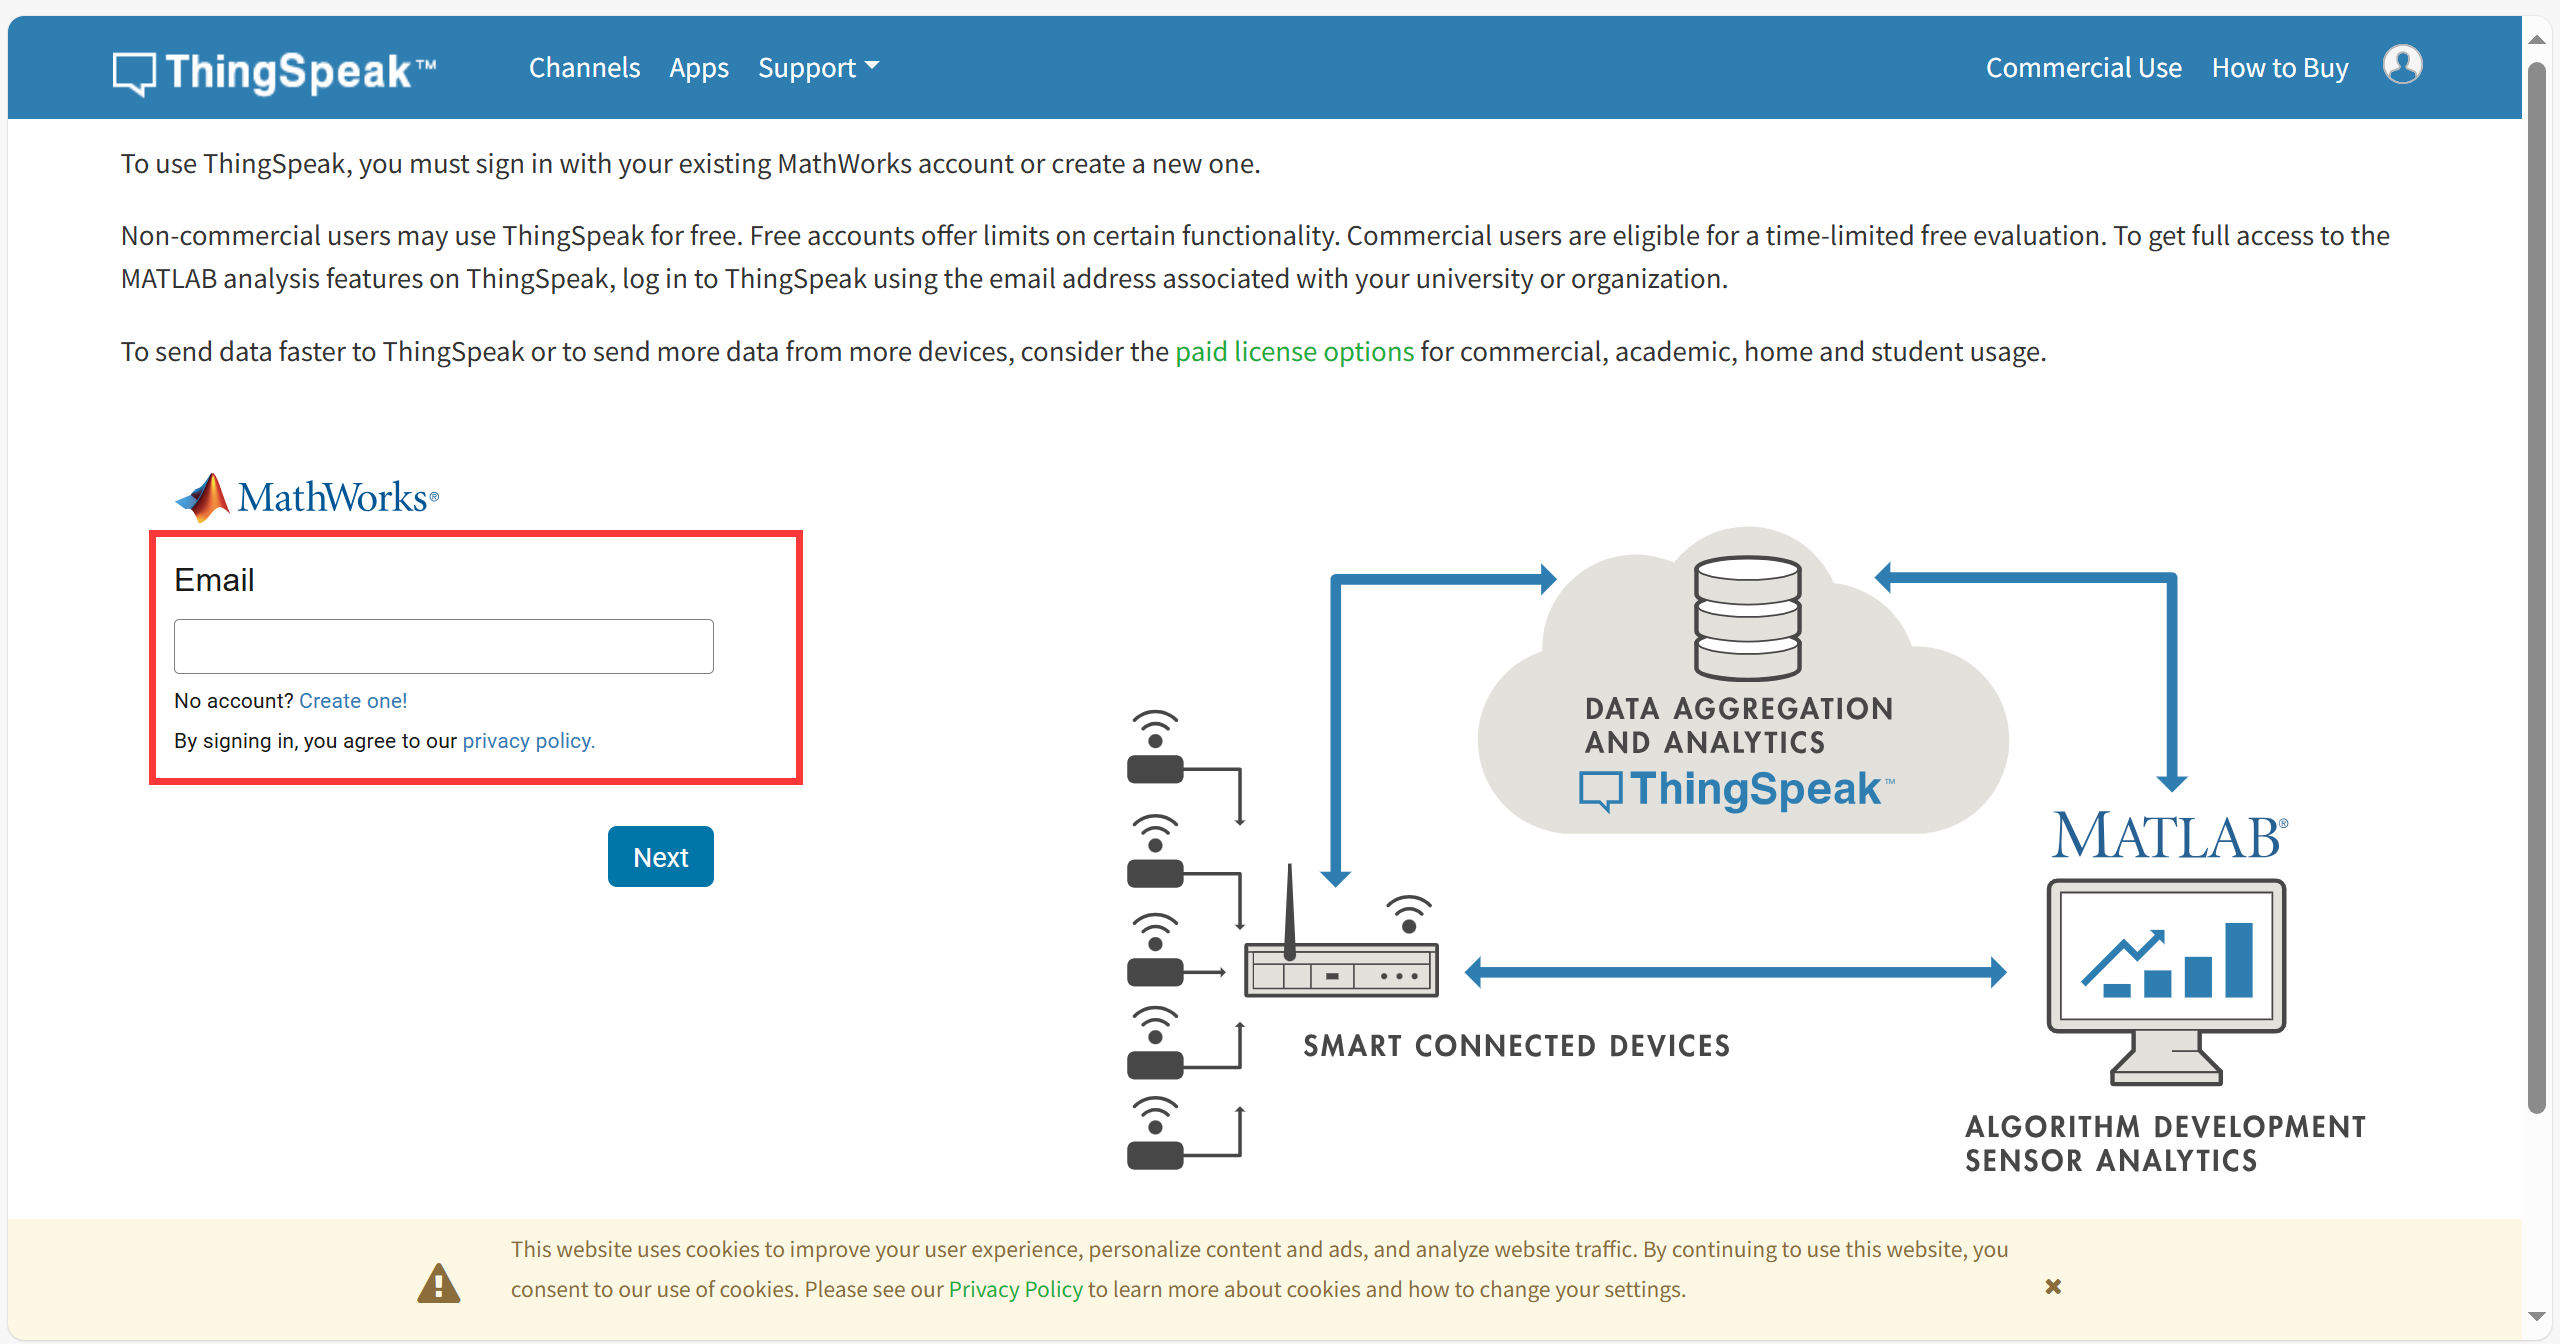The image size is (2560, 1344).
Task: Open the privacy policy link in sign-in box
Action: [x=528, y=741]
